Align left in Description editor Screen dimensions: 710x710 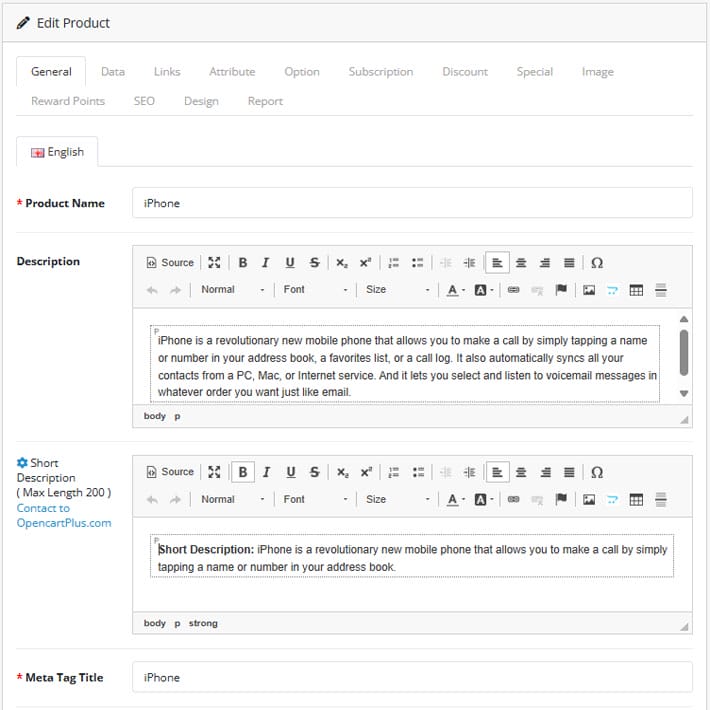497,263
